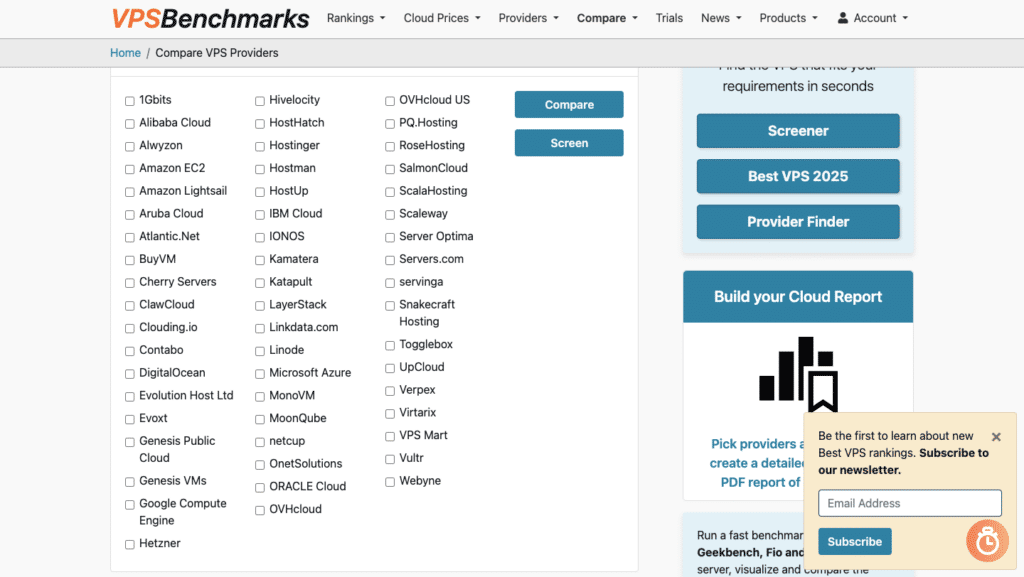Select the ORACLE Cloud checkbox

click(260, 488)
